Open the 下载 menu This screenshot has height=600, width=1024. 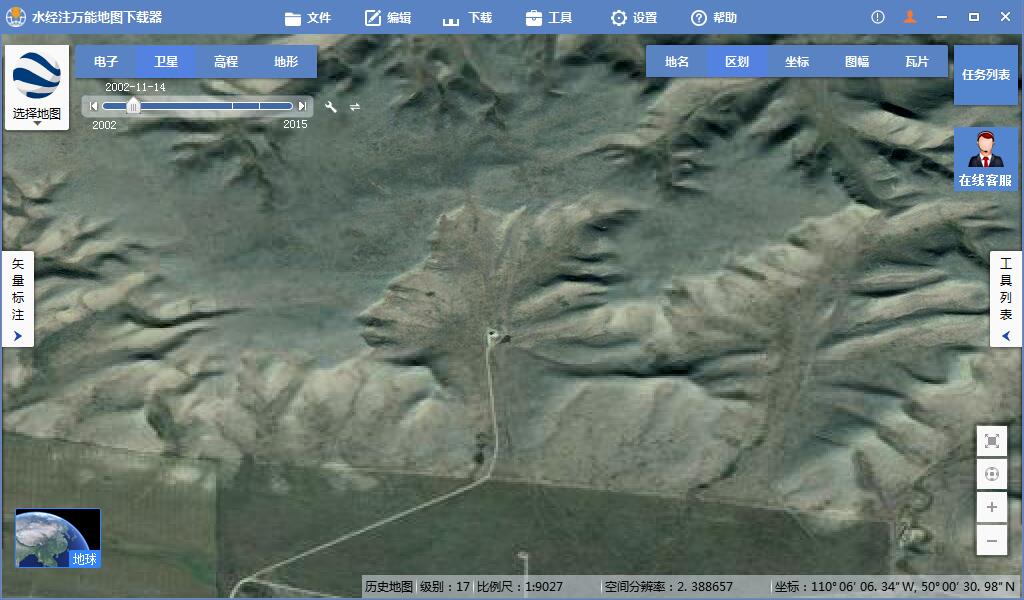pyautogui.click(x=467, y=18)
